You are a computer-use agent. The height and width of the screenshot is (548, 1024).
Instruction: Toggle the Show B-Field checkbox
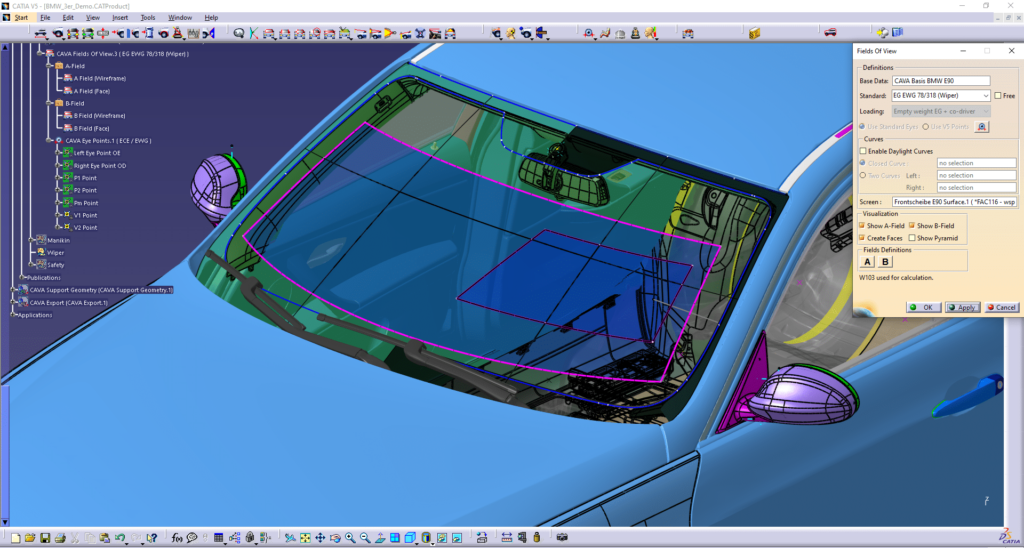click(912, 226)
